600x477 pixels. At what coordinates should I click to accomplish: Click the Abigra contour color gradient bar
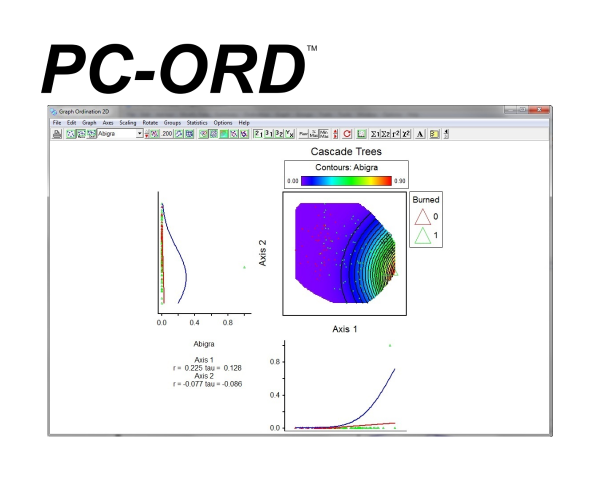click(346, 181)
